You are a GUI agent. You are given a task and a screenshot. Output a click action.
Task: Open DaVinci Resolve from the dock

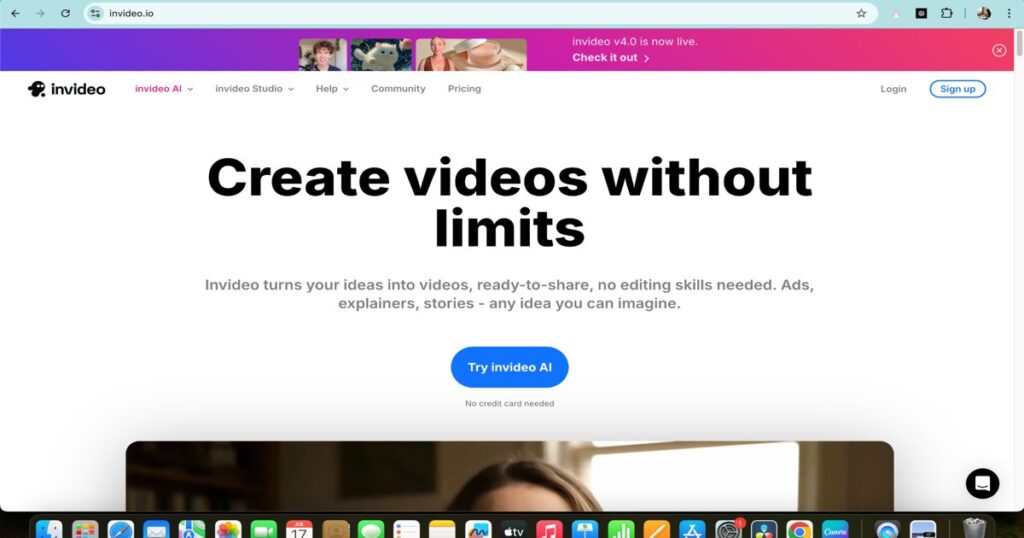(764, 530)
